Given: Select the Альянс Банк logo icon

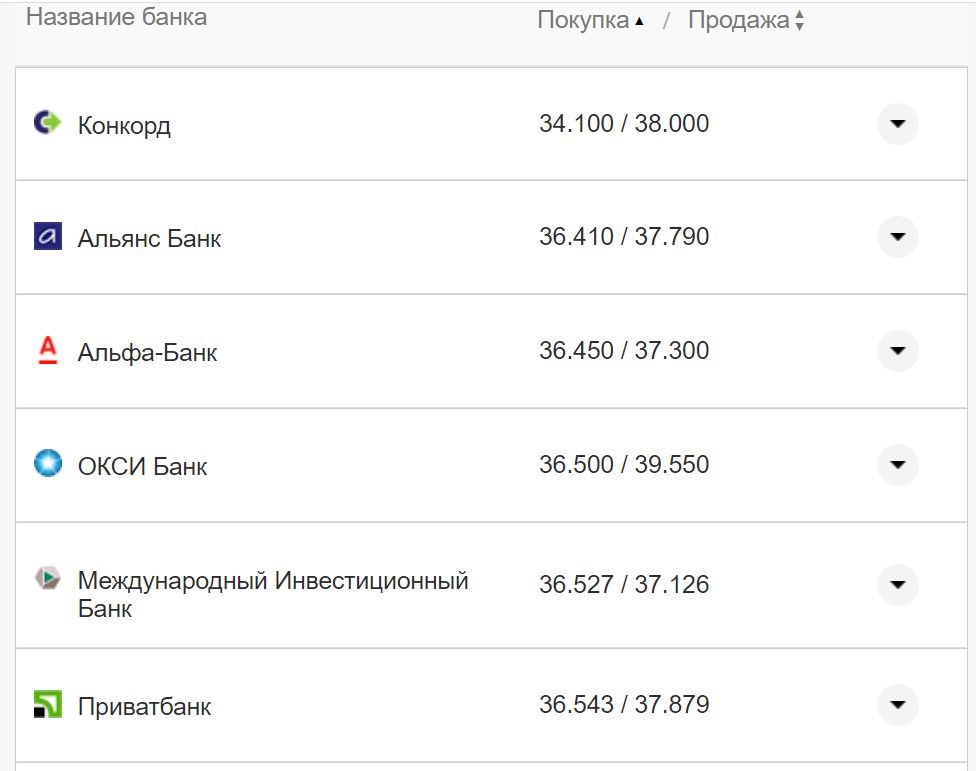Looking at the screenshot, I should (x=48, y=237).
